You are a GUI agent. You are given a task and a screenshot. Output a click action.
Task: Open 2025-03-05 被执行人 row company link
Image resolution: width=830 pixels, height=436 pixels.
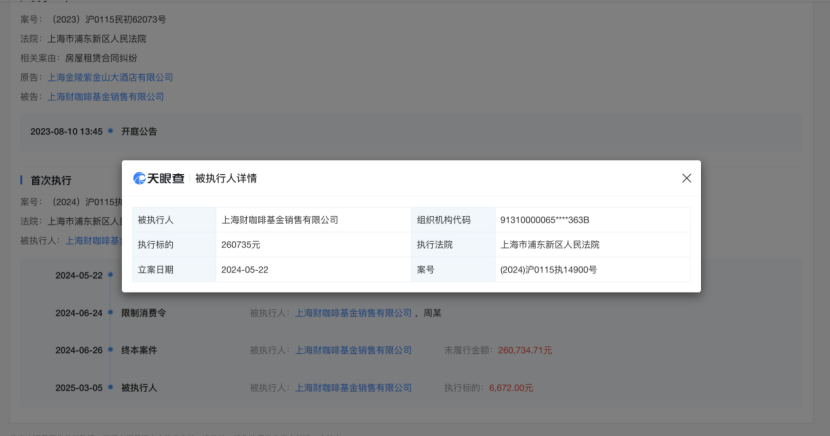[x=353, y=388]
